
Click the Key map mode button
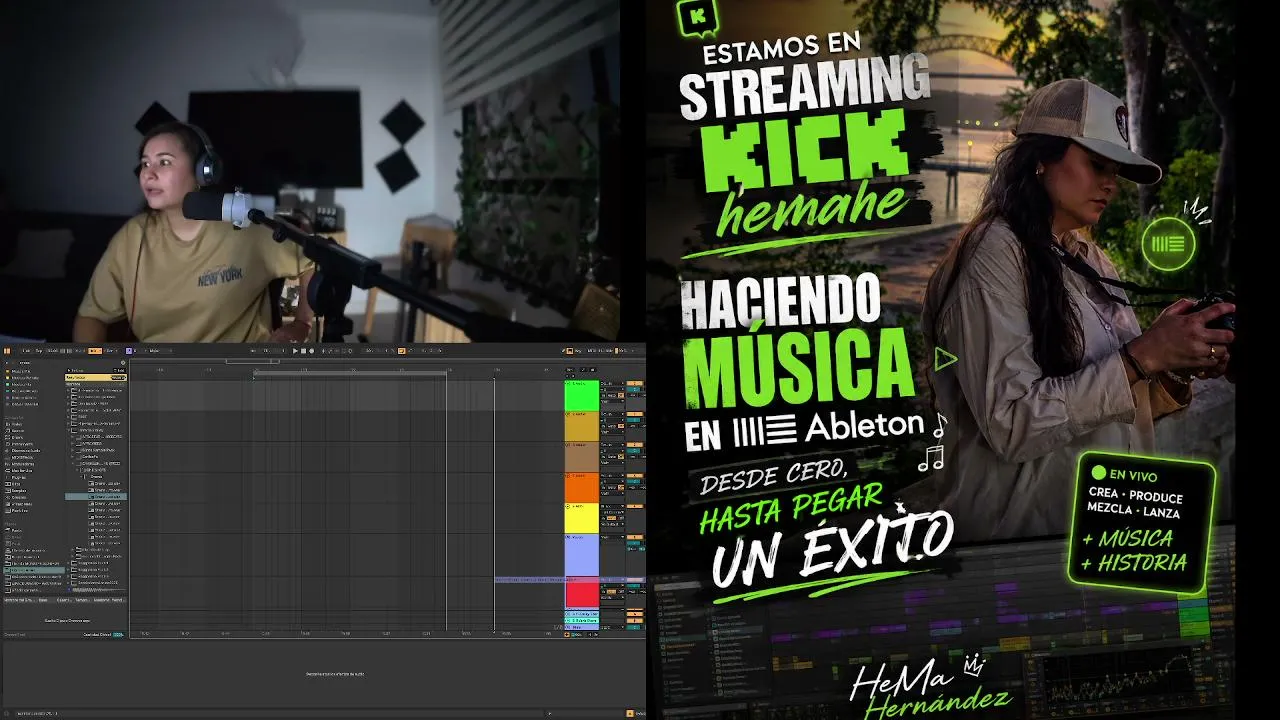pyautogui.click(x=578, y=351)
